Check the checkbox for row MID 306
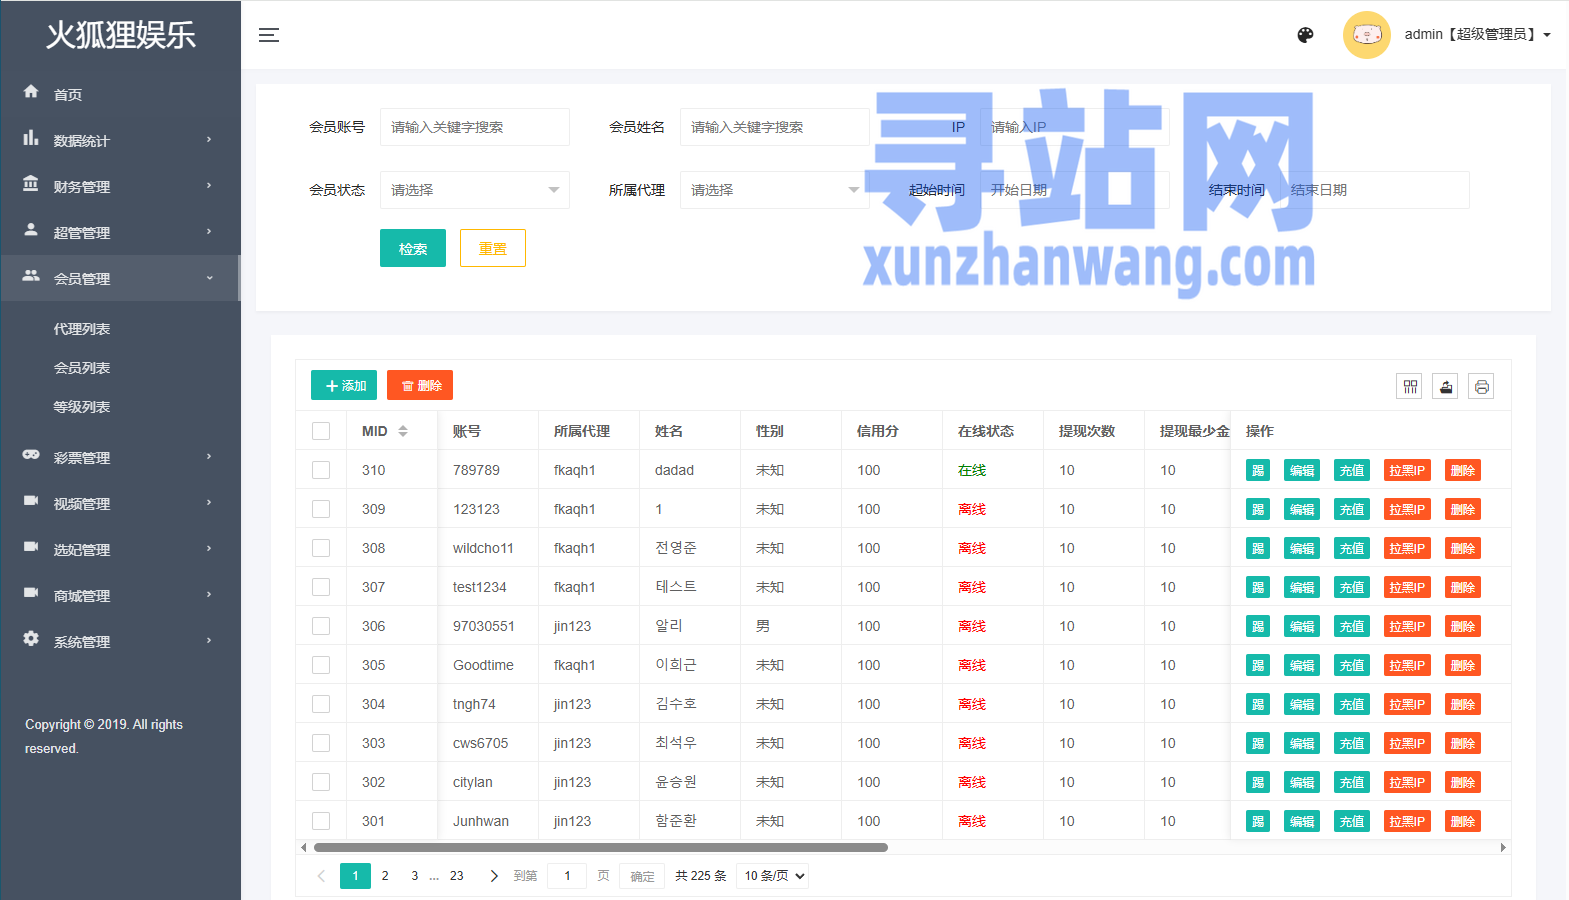The height and width of the screenshot is (900, 1569). [321, 626]
